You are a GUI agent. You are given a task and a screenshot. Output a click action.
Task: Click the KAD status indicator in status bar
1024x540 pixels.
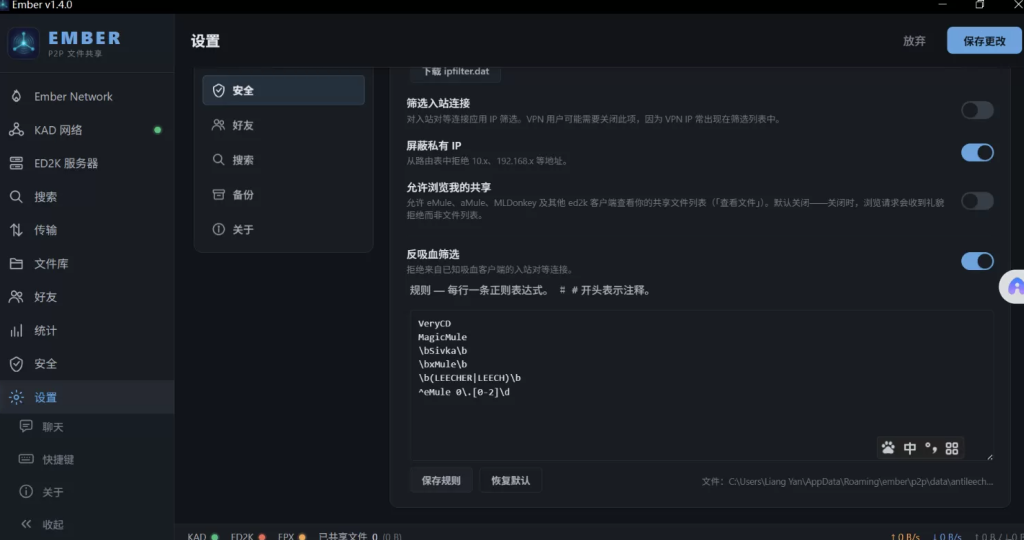click(202, 536)
